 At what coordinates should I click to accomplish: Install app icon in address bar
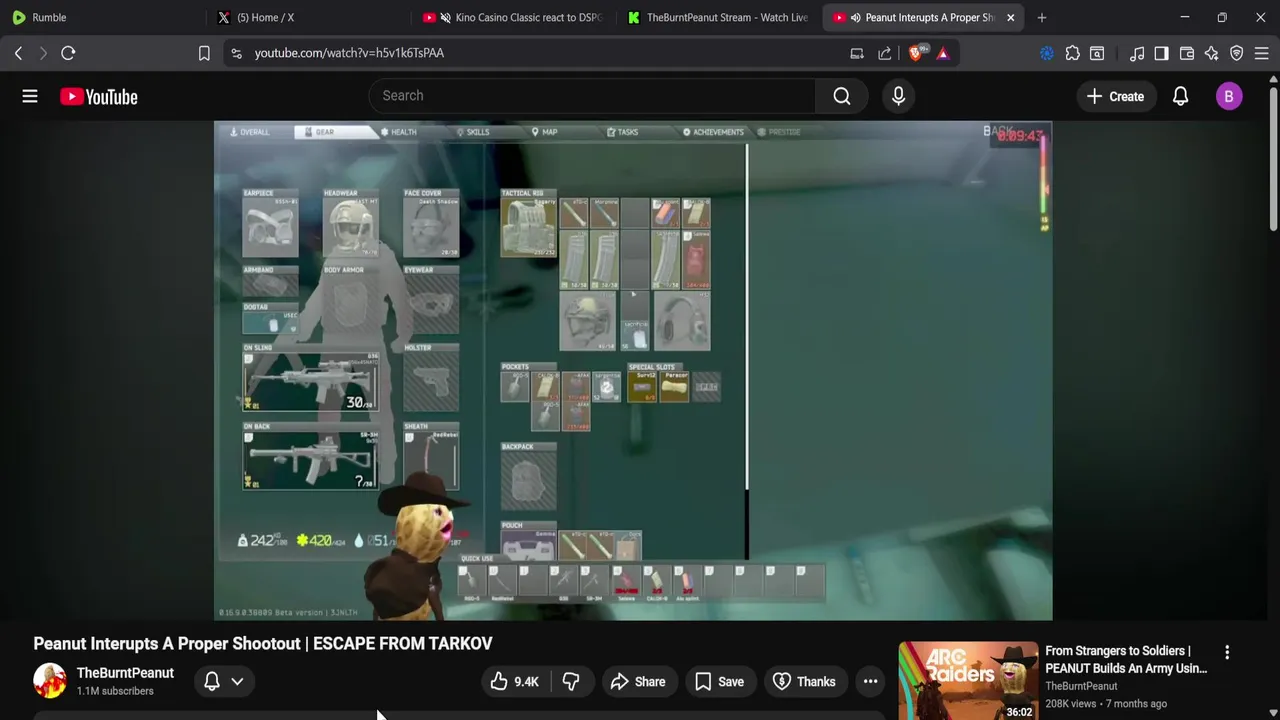pos(857,53)
